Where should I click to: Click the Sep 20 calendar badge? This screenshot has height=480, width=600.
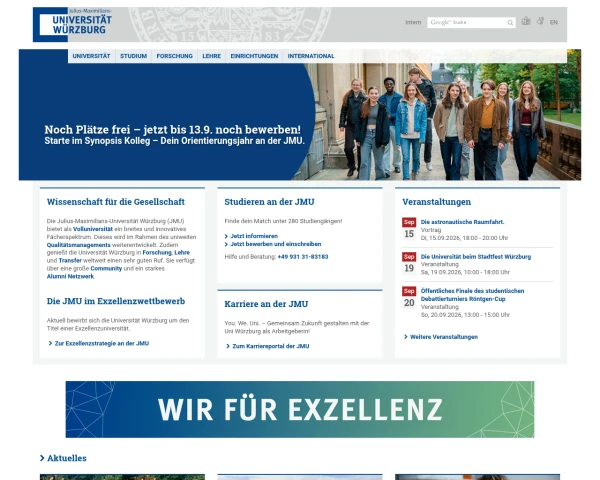pyautogui.click(x=409, y=297)
